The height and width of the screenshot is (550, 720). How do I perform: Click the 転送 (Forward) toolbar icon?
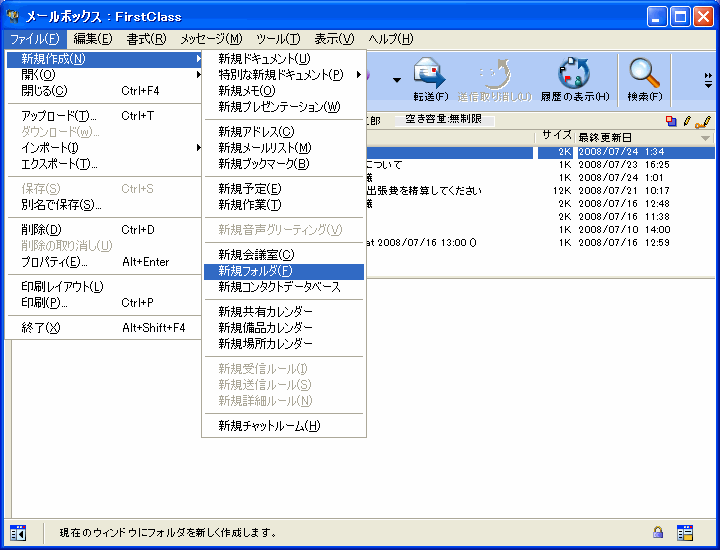429,77
